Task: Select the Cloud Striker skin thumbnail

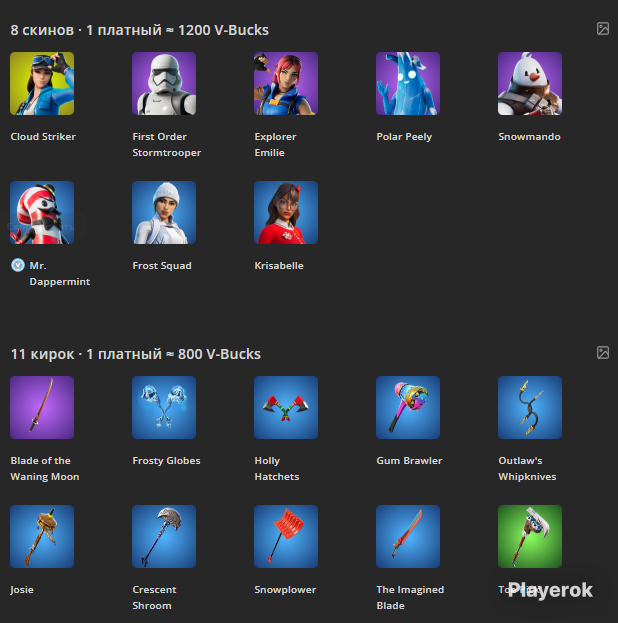Action: 42,83
